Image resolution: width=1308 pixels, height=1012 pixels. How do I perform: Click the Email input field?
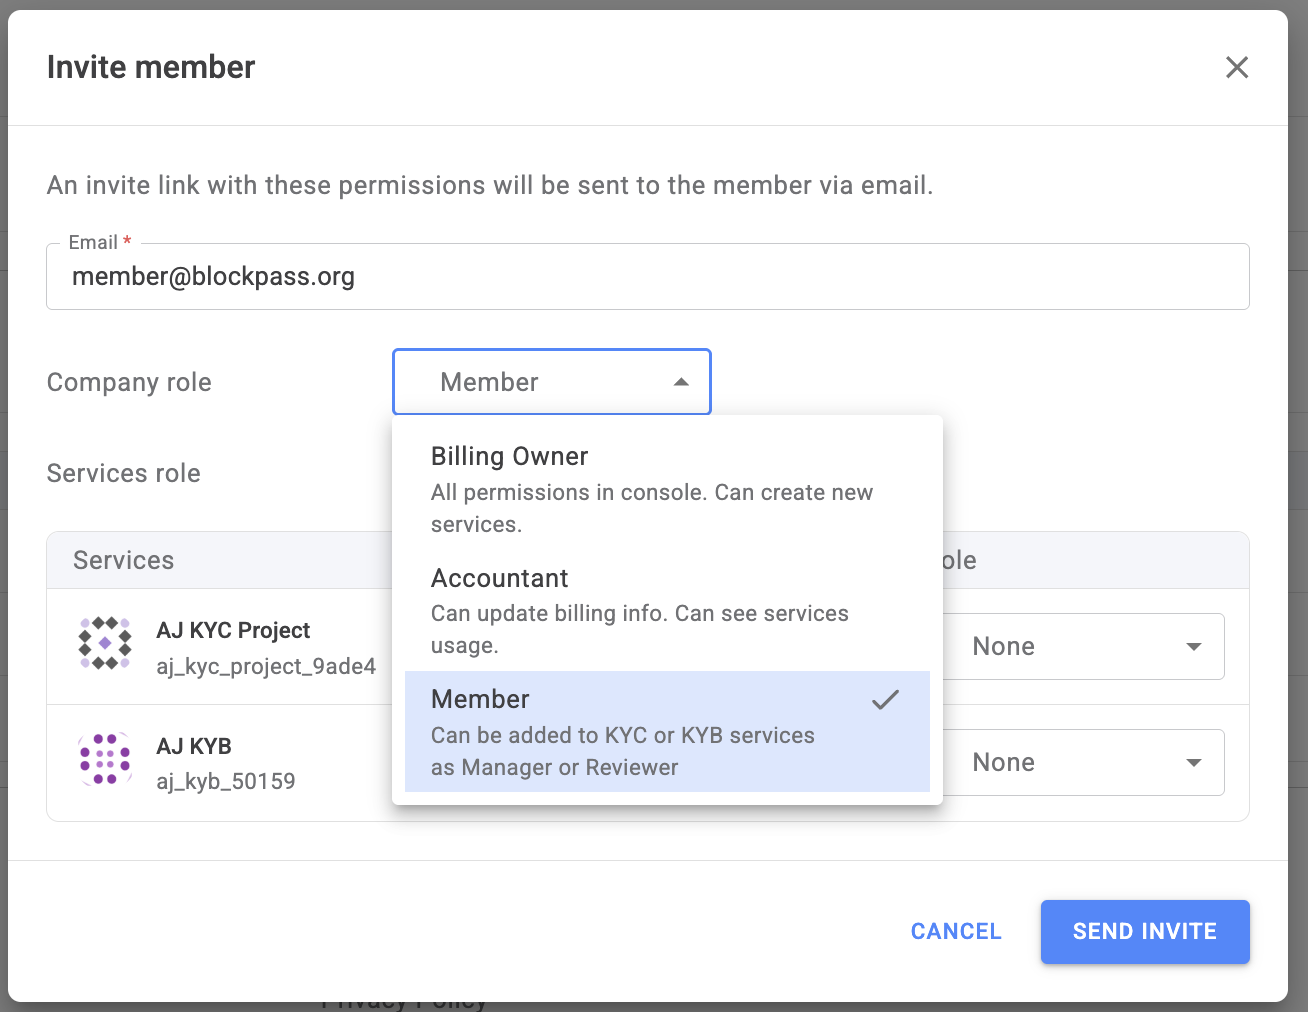[647, 277]
